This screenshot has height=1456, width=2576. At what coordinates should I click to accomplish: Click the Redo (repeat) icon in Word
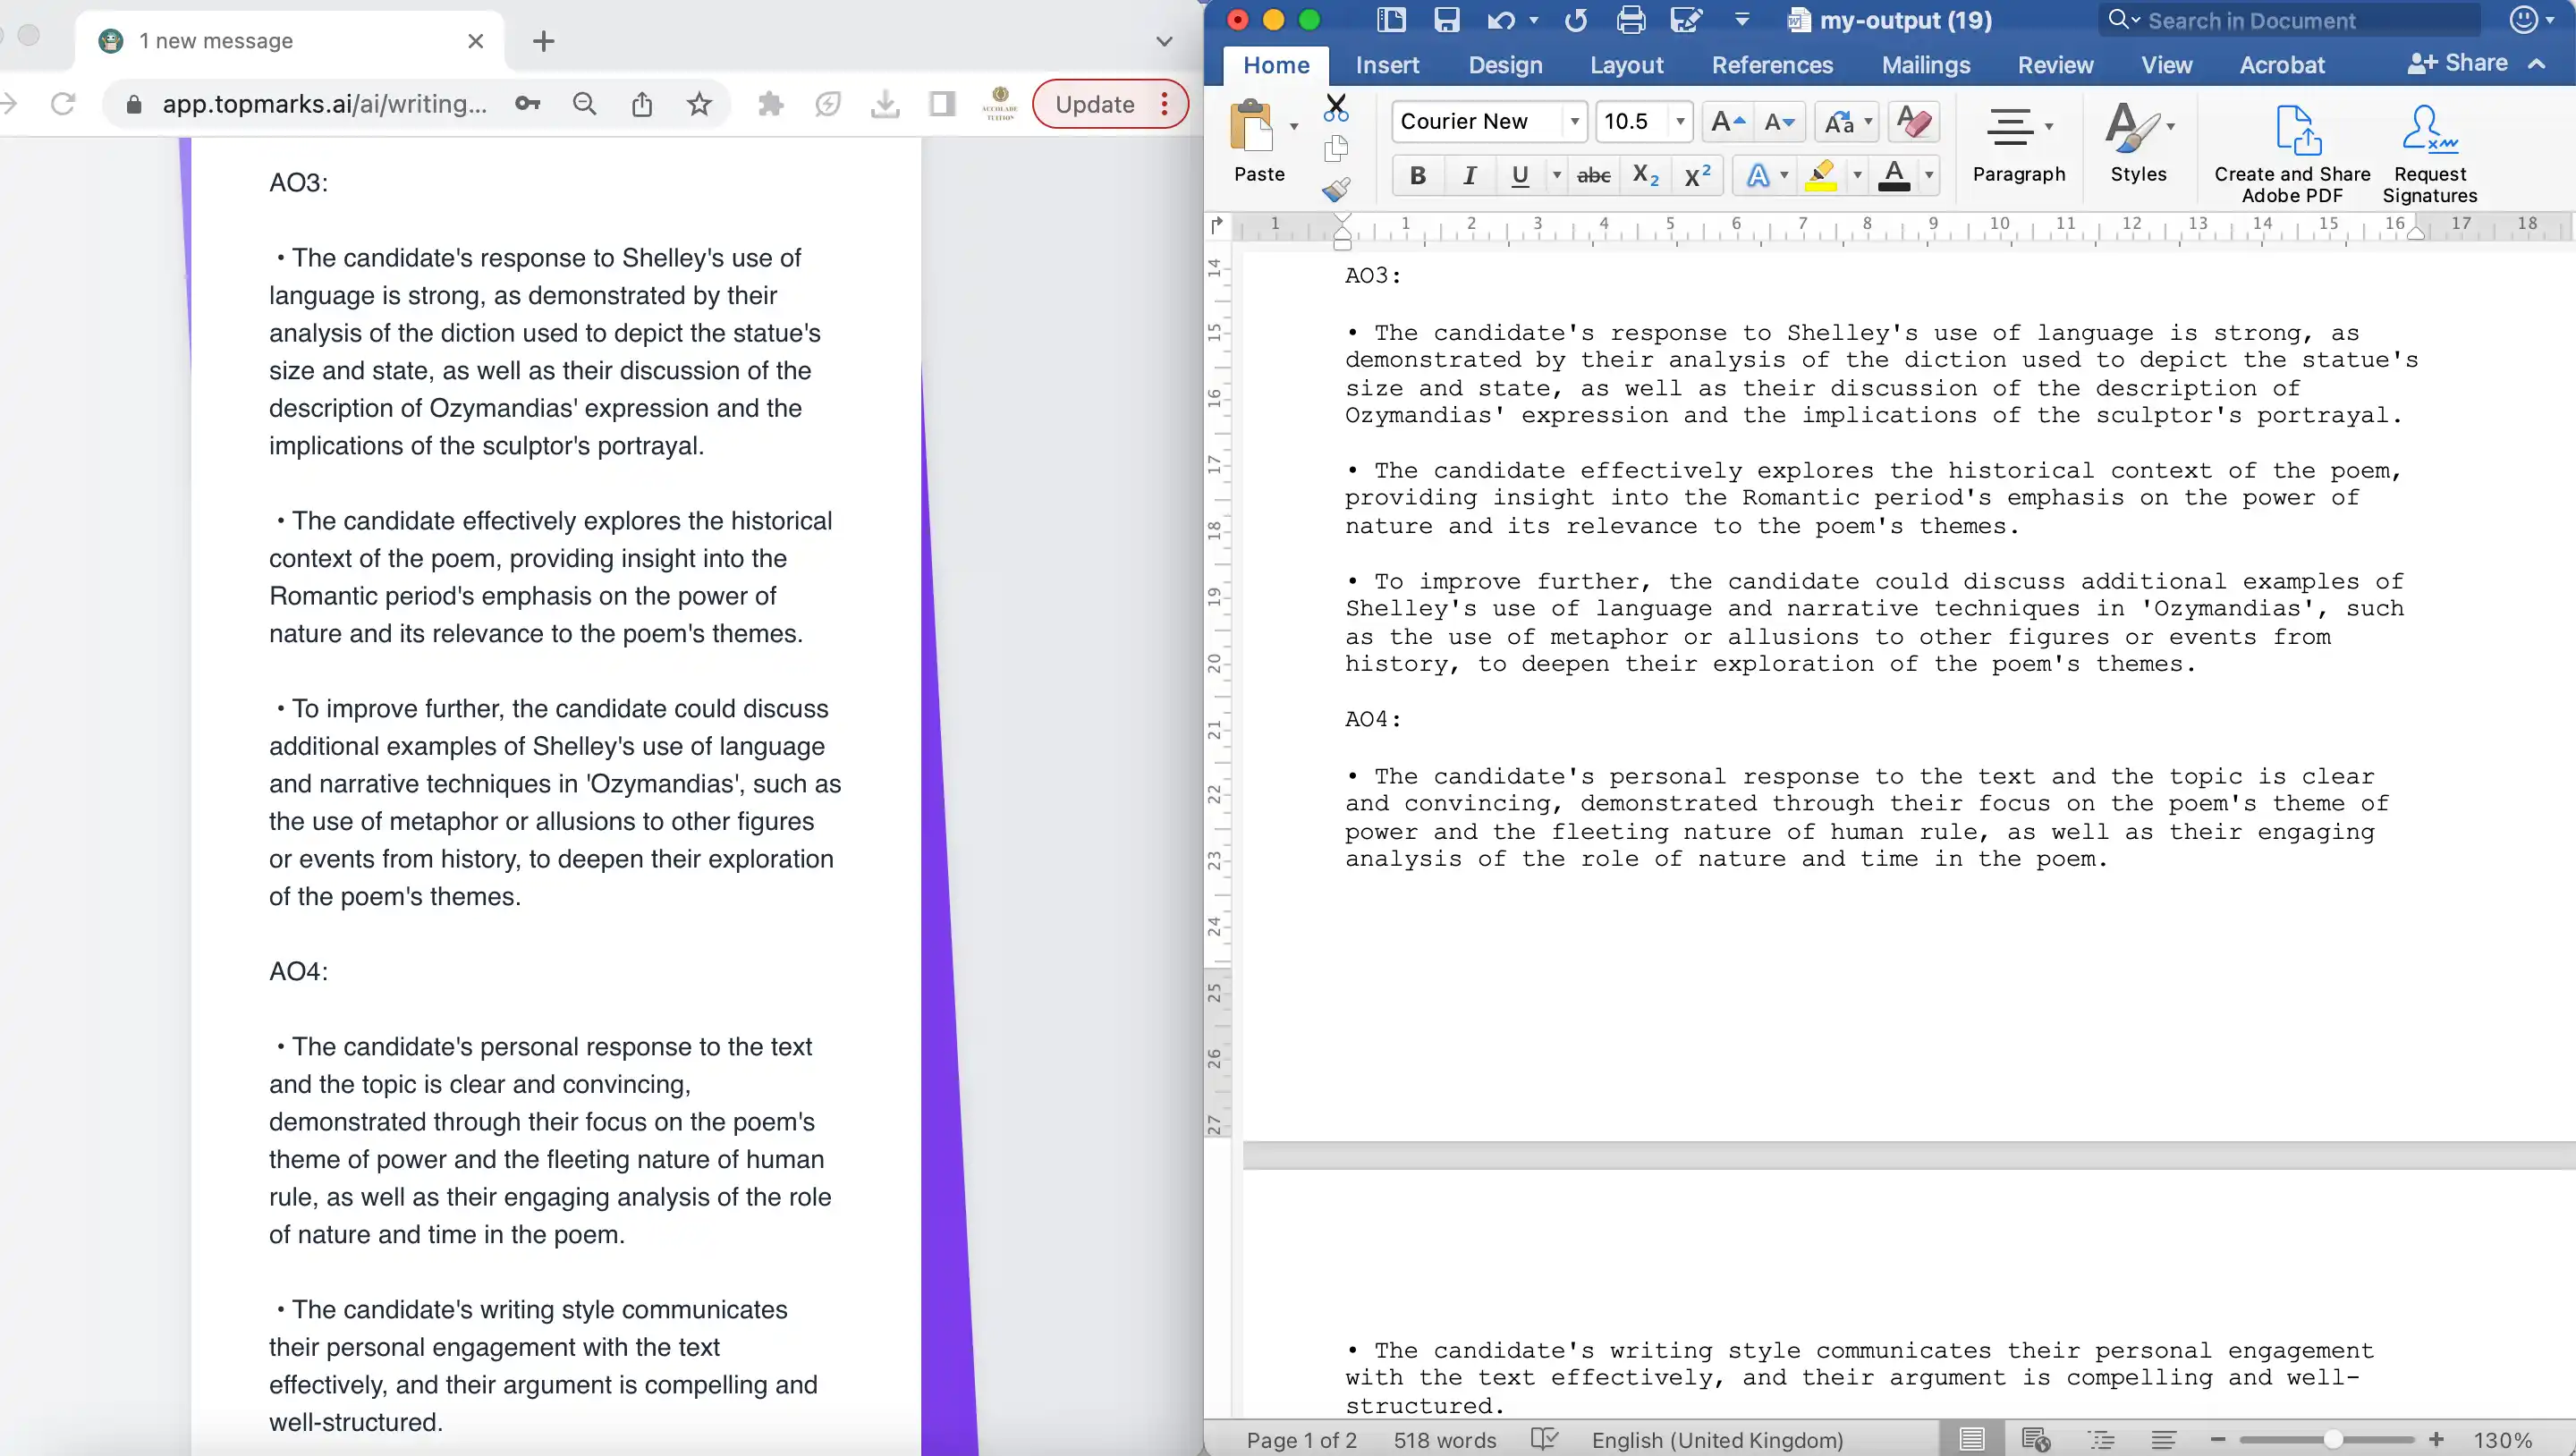(1576, 21)
